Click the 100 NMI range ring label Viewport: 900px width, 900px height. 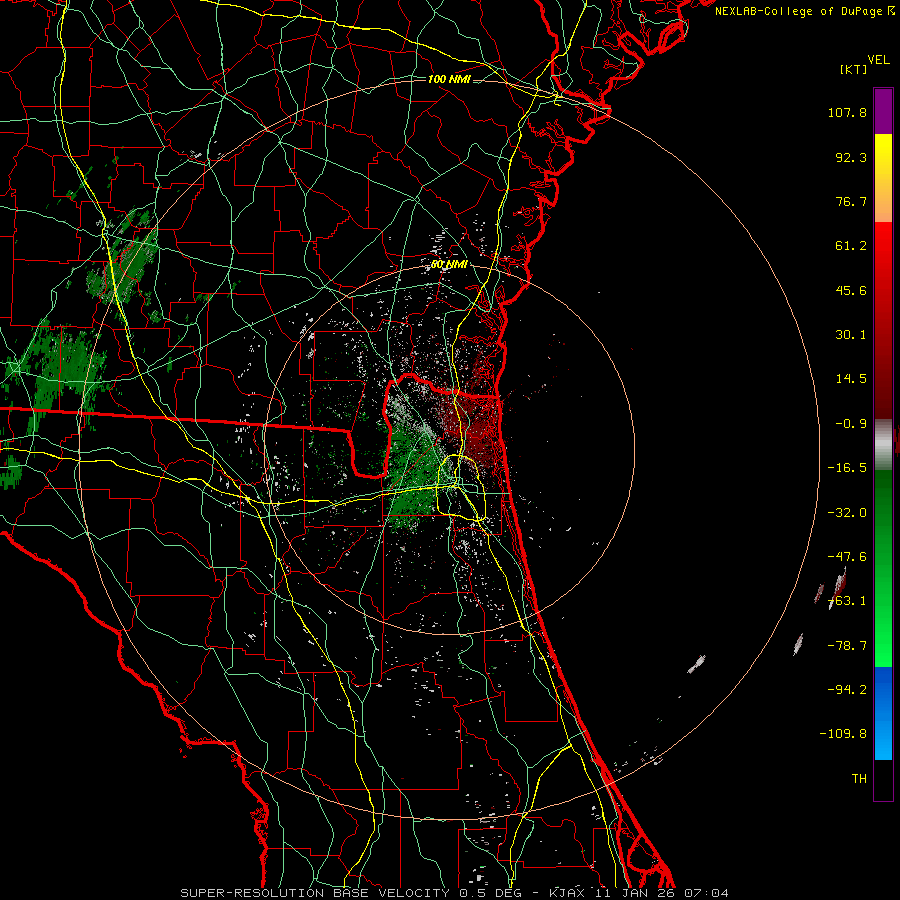(x=449, y=79)
